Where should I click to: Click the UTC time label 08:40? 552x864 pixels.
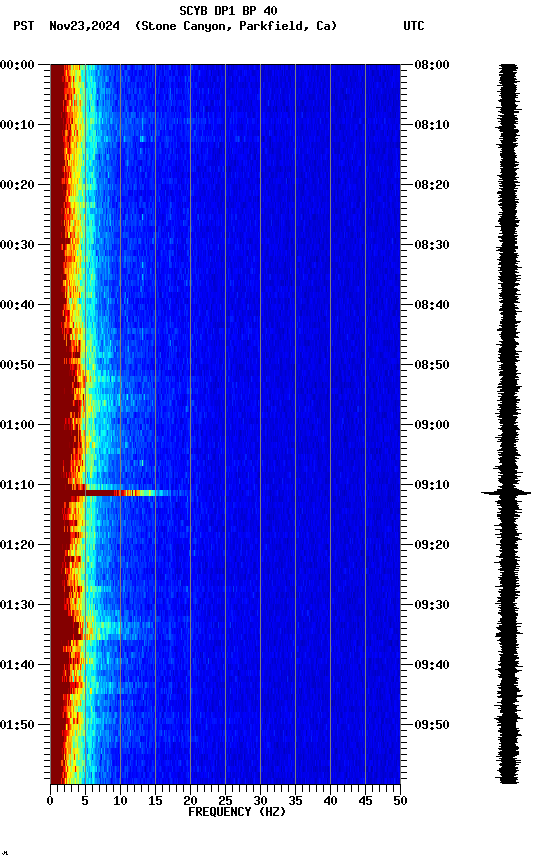tap(432, 305)
